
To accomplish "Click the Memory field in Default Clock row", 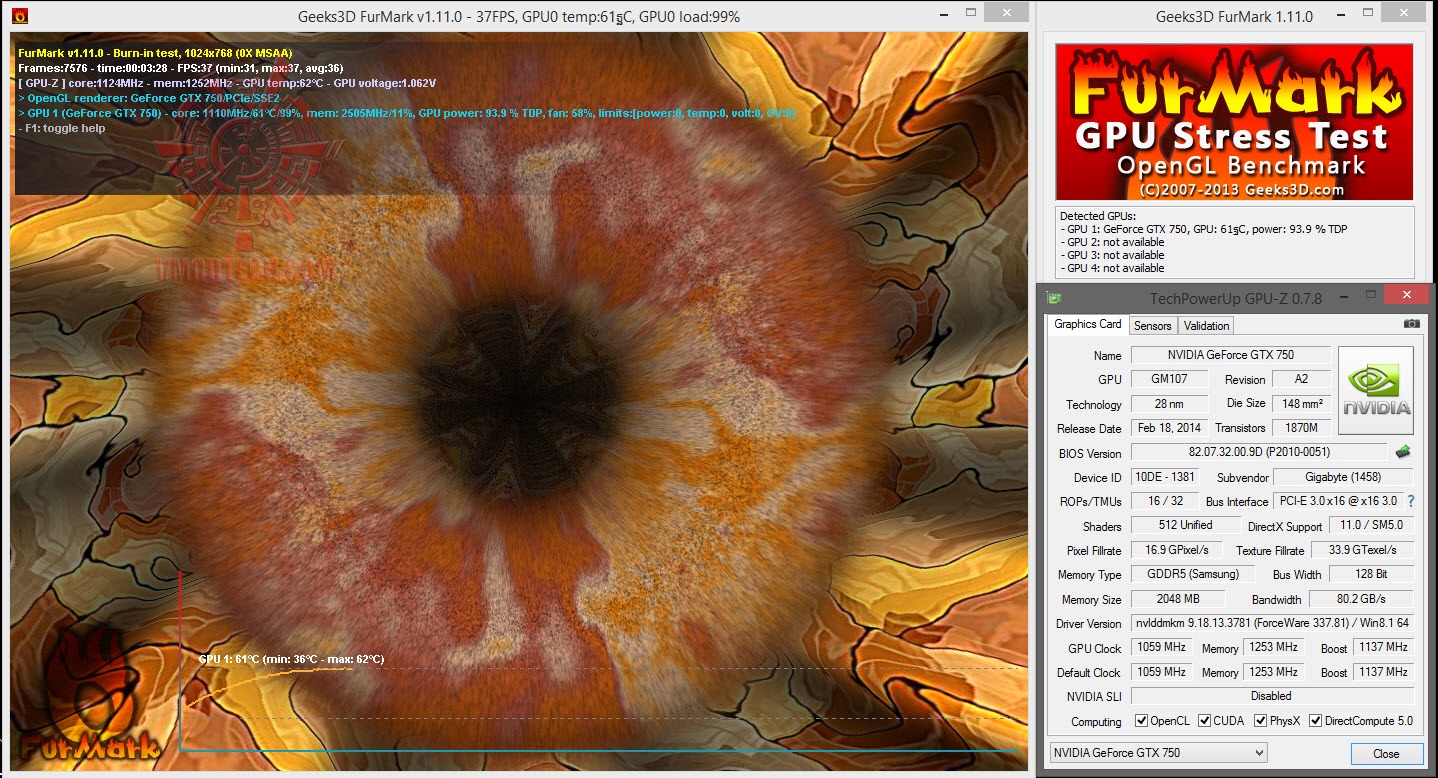I will pos(1273,672).
